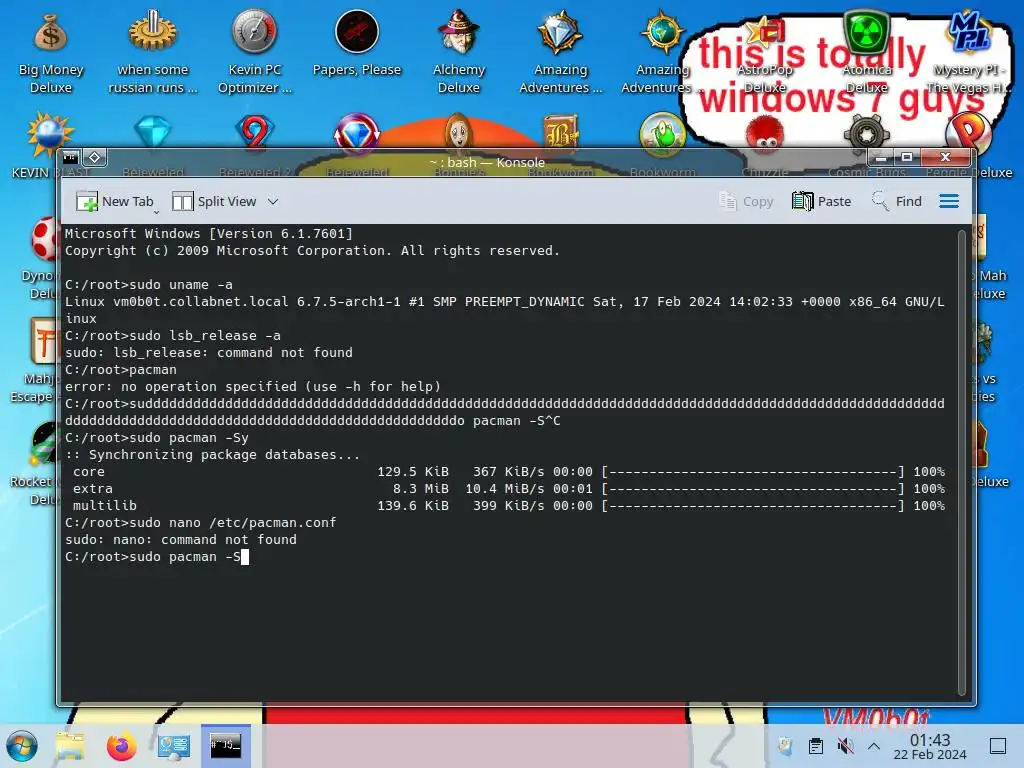Launch Papers, Please desktop icon
This screenshot has height=768, width=1024.
coord(357,44)
